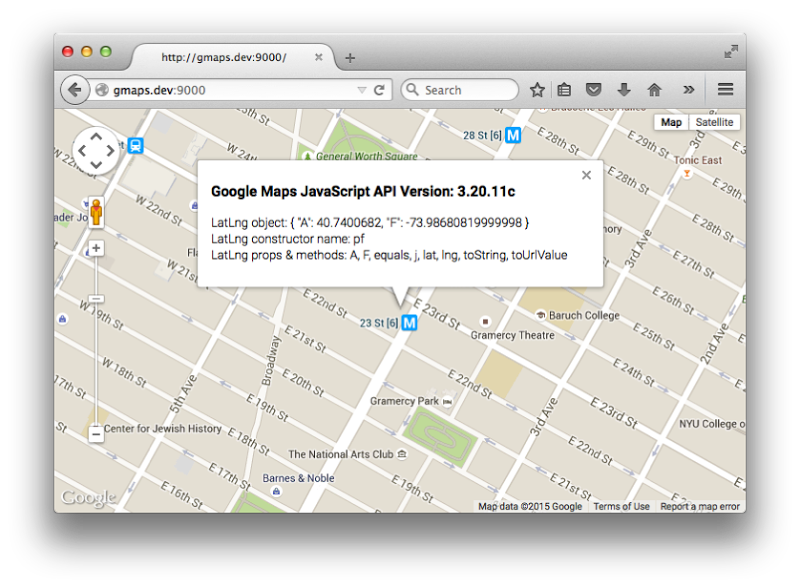Click the Center for Jewish History label
This screenshot has height=588, width=800.
(163, 429)
